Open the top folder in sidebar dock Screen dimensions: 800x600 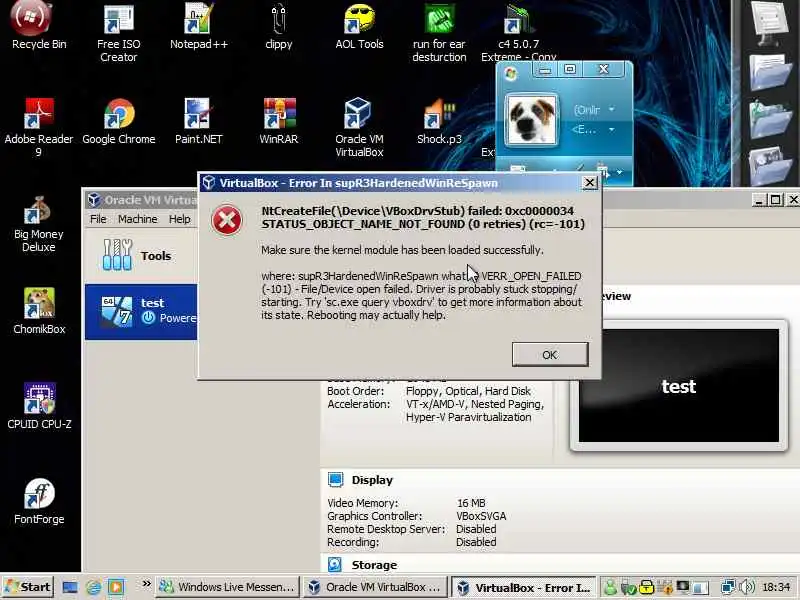[770, 73]
